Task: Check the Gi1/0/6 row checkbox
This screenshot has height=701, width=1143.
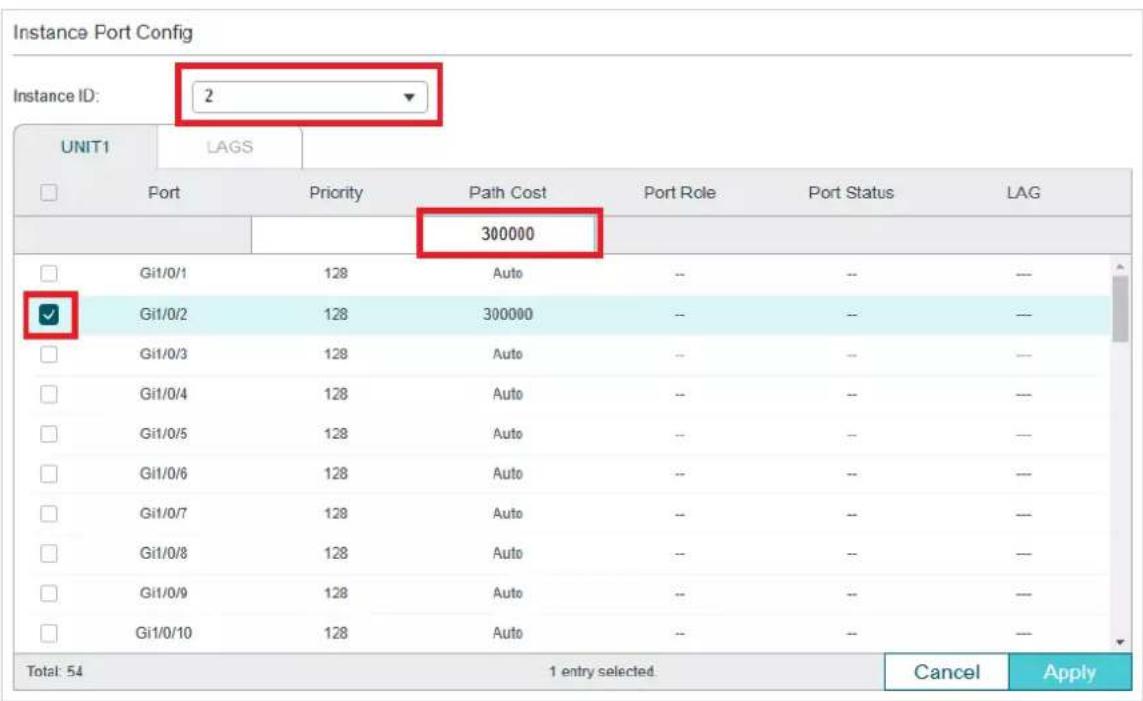Action: (x=49, y=474)
